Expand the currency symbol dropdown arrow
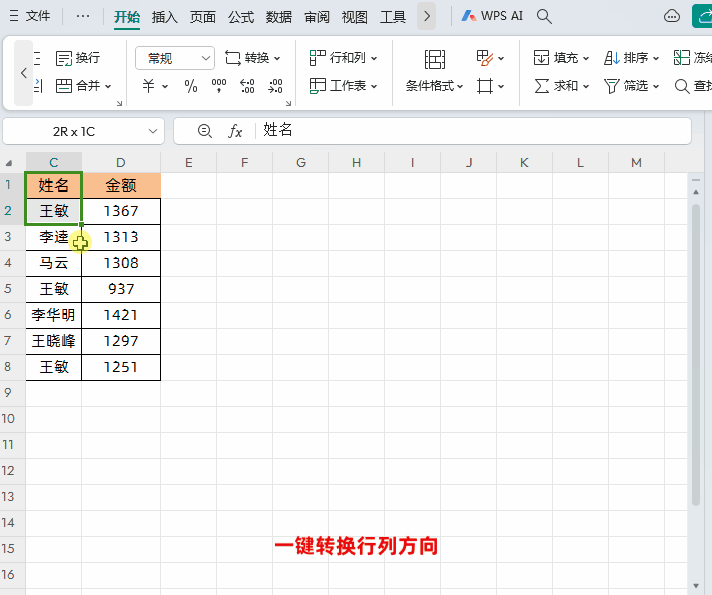 click(x=165, y=86)
